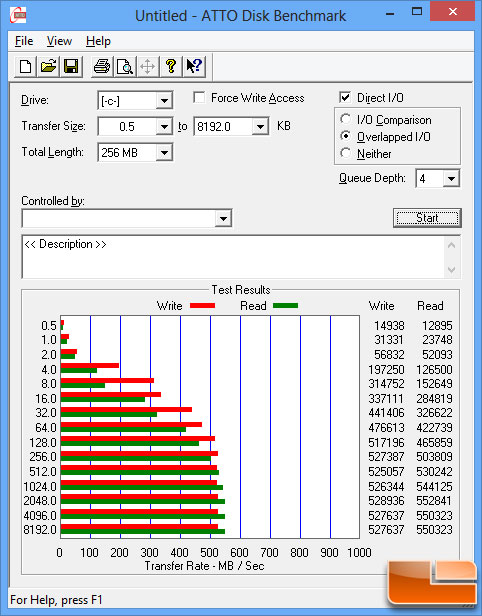
Task: Minimize the ATTO Disk Benchmark window
Action: click(x=390, y=14)
